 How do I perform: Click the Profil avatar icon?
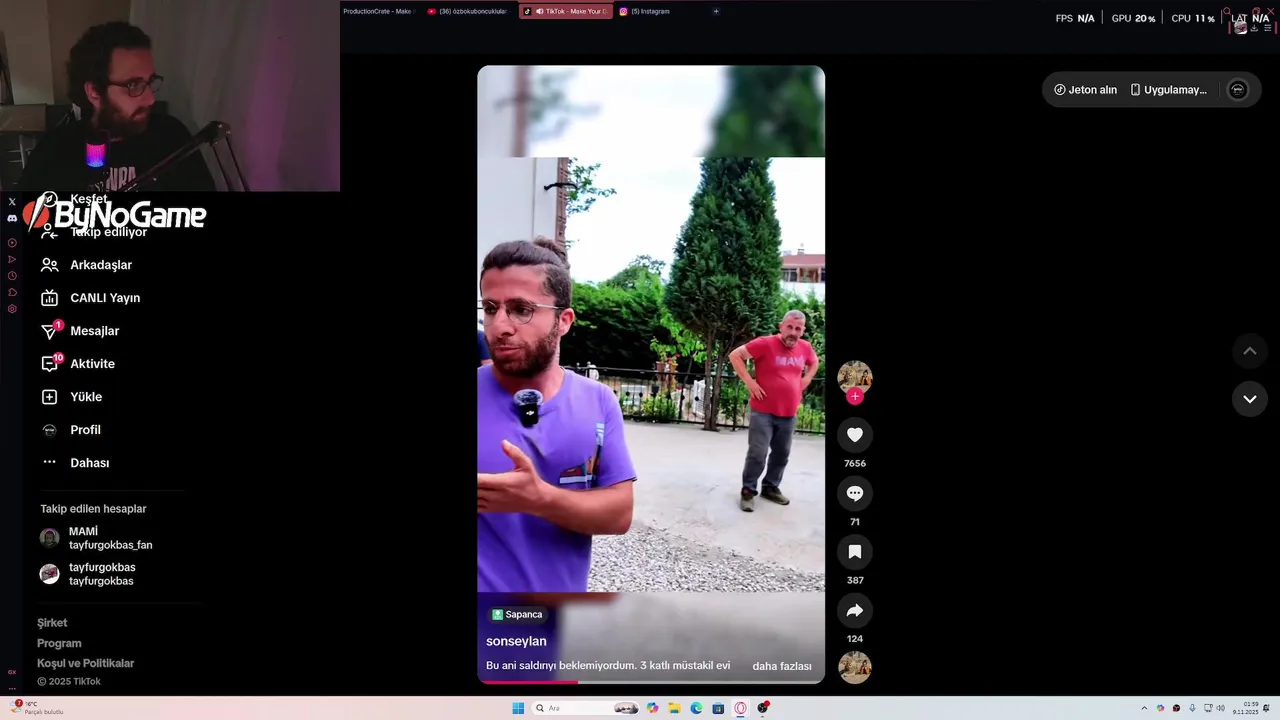[x=49, y=430]
